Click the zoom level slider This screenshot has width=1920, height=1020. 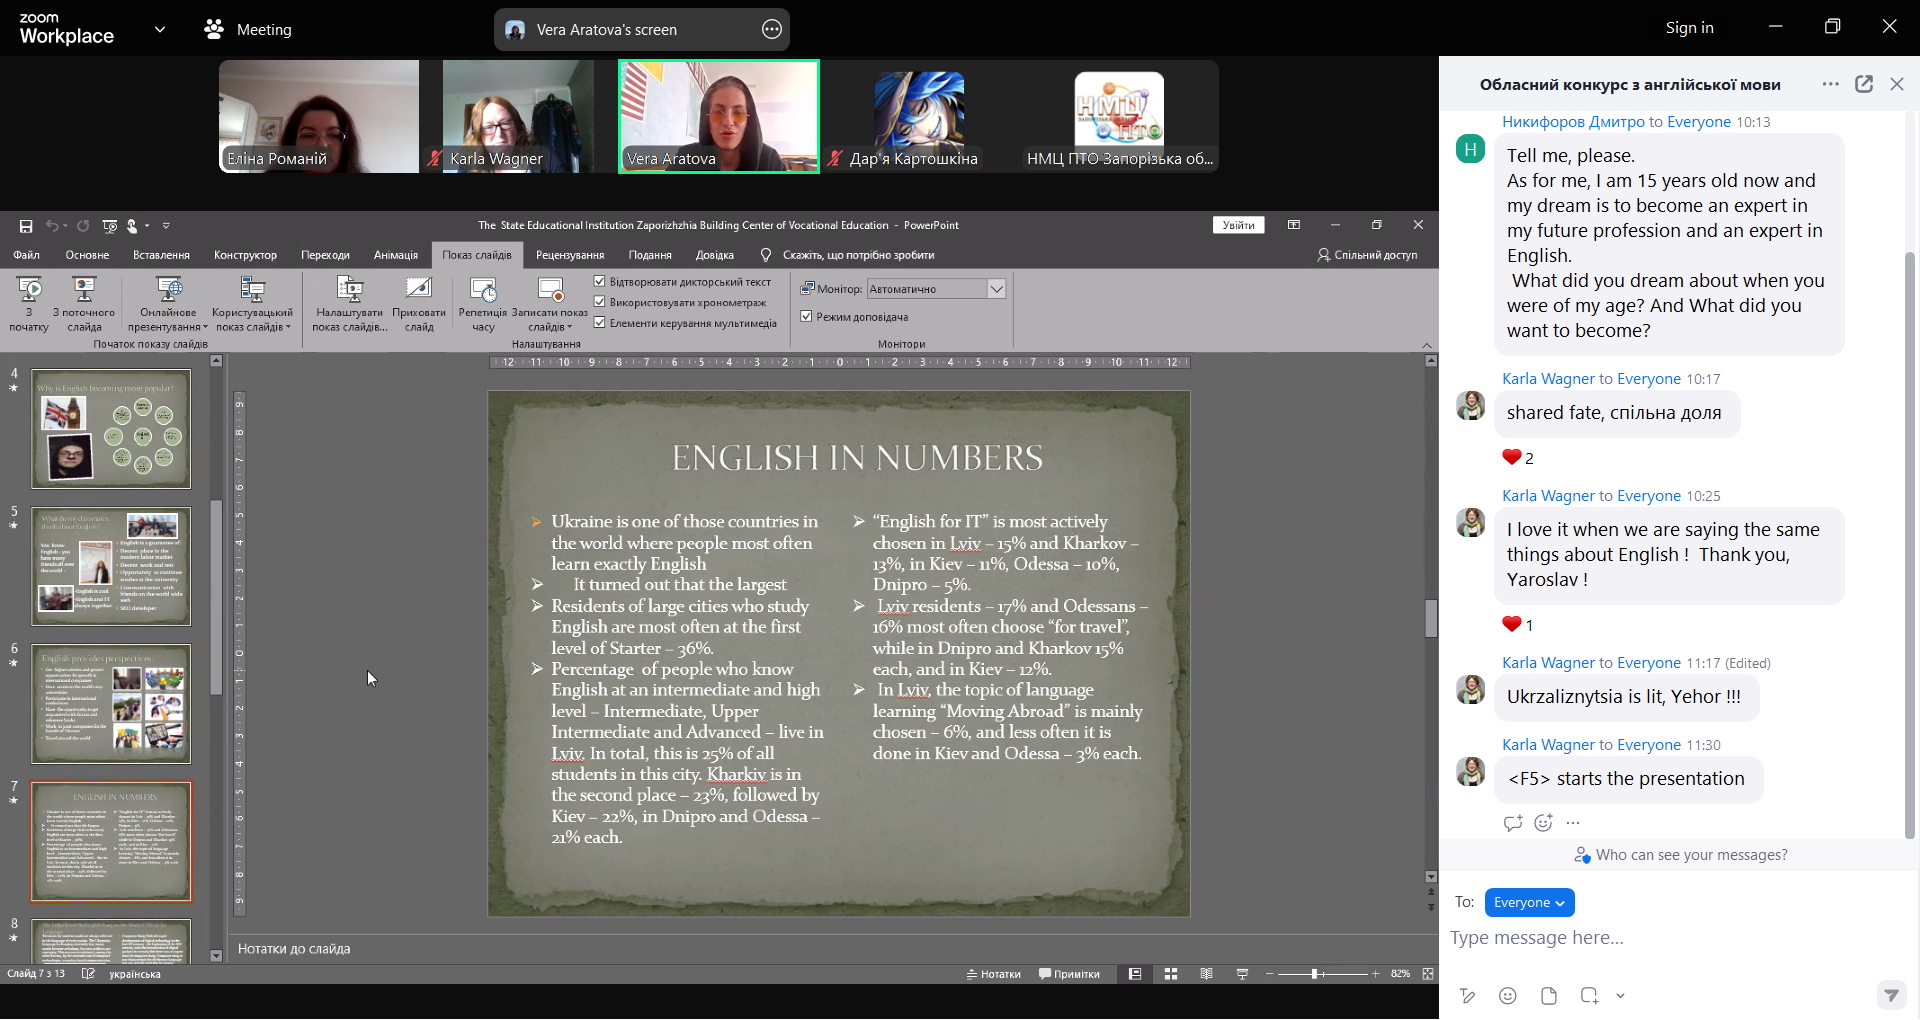point(1316,974)
